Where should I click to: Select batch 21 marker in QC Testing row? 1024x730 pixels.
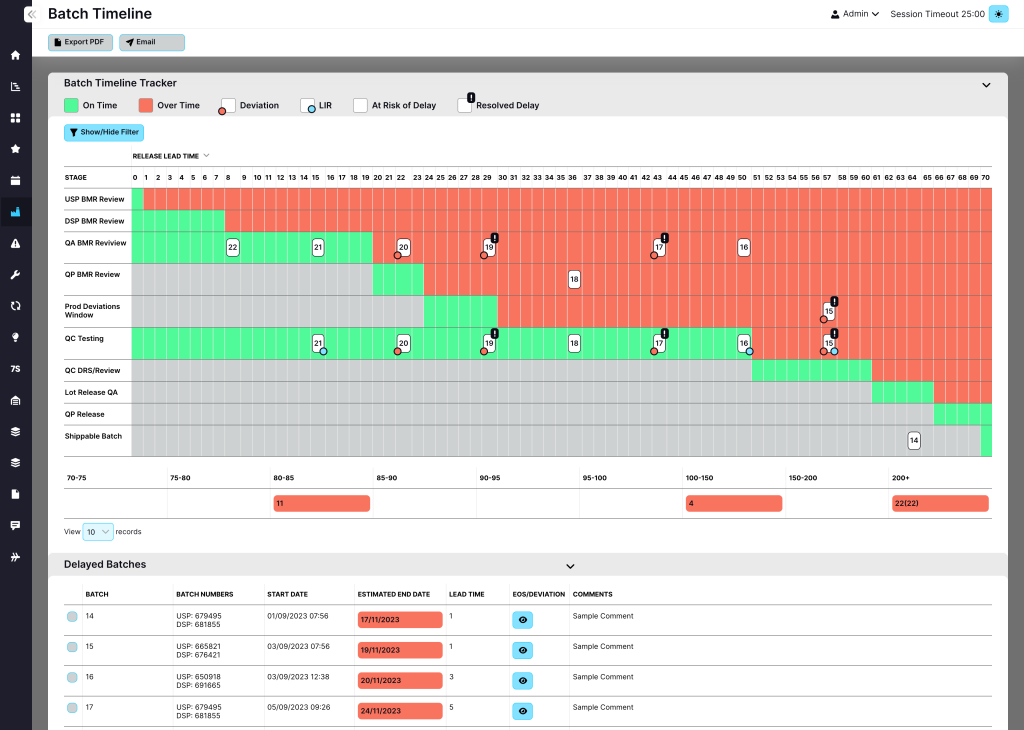(319, 344)
